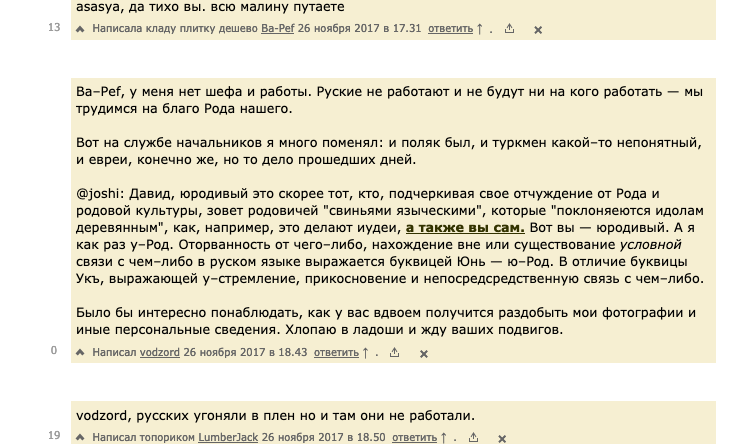Click the X icon on Ba-Pef's comment
Viewport: 734px width, 444px height.
[538, 30]
